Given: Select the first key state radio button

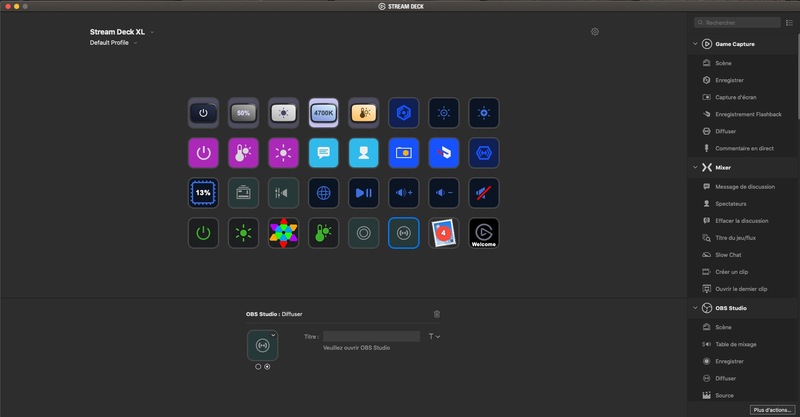Looking at the screenshot, I should [x=258, y=366].
